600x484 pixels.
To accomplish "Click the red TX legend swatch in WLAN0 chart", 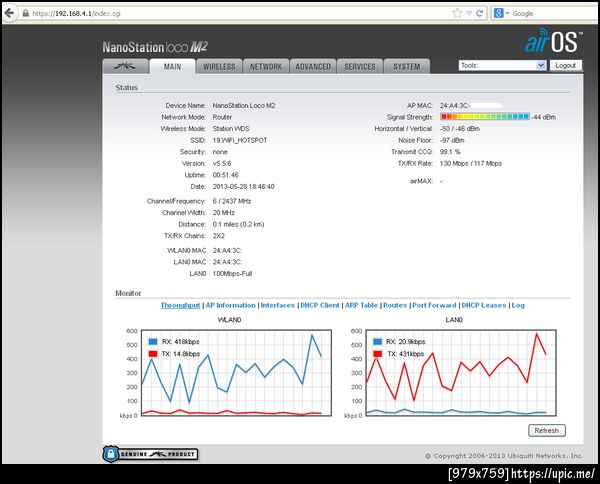I will (x=153, y=354).
